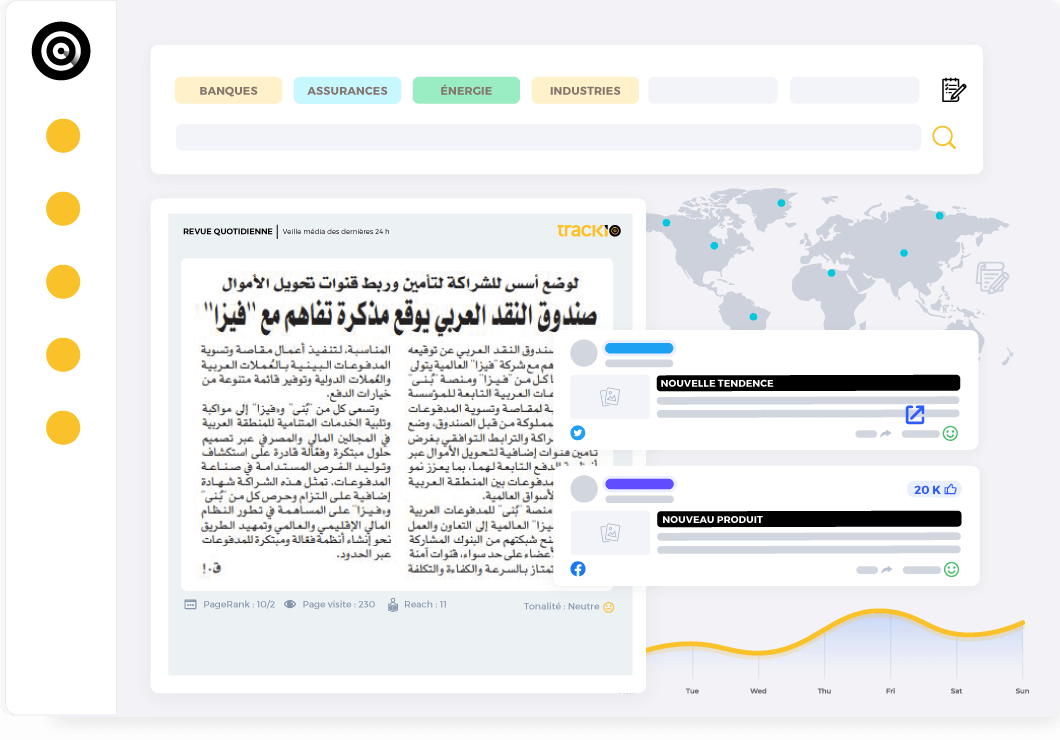This screenshot has height=740, width=1060.
Task: Toggle the ÉNERGIE filter tag
Action: (466, 91)
